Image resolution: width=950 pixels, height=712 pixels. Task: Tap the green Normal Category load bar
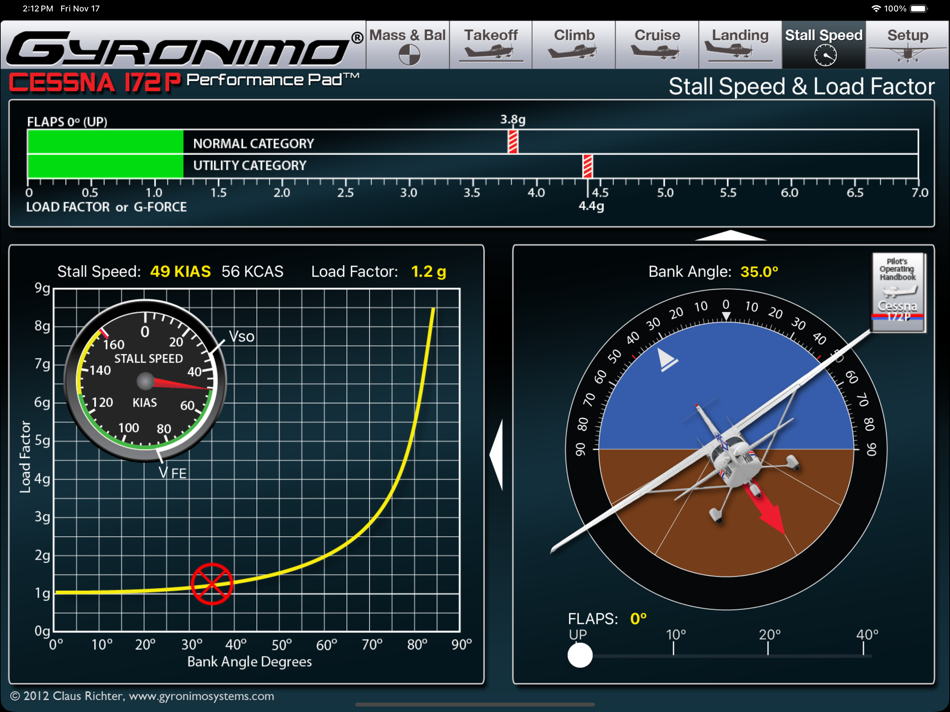pyautogui.click(x=105, y=141)
